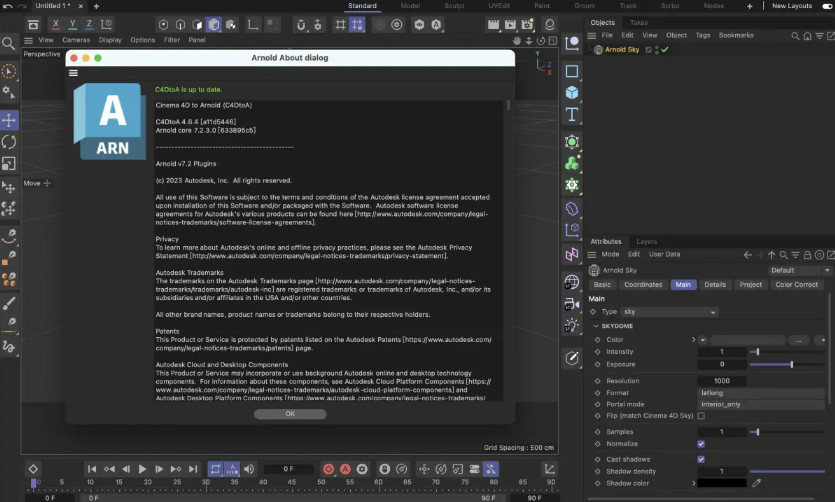Toggle X axis lock
This screenshot has width=835, height=502.
tap(55, 24)
